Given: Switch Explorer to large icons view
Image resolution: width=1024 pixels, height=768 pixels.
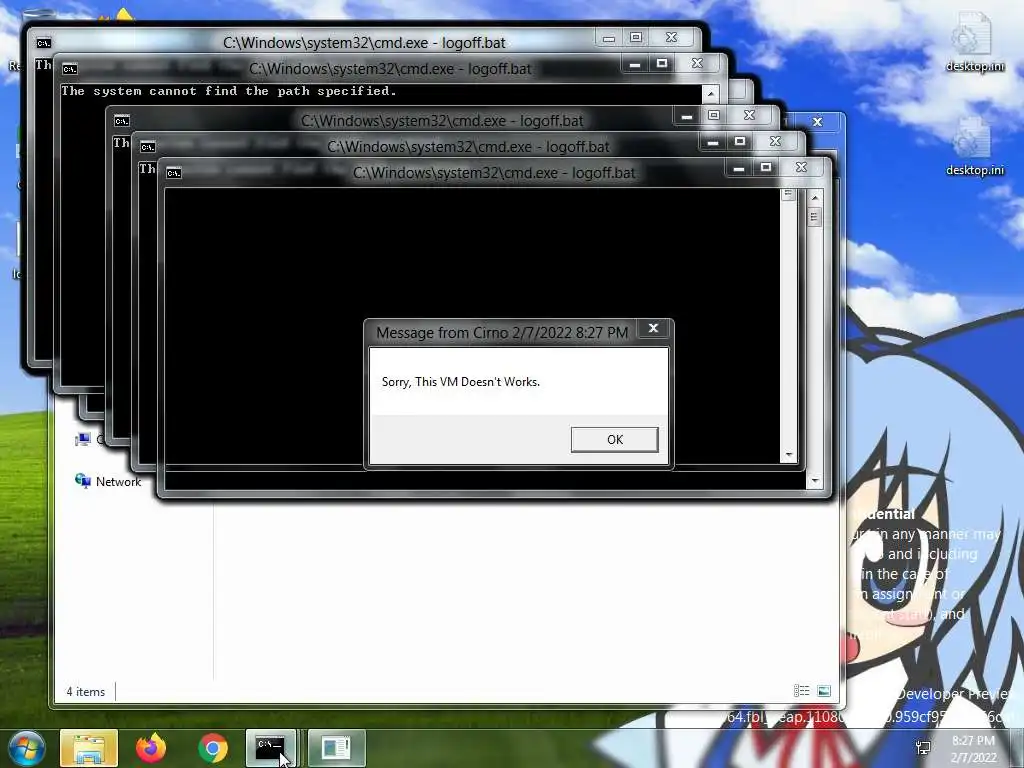Looking at the screenshot, I should pyautogui.click(x=824, y=690).
